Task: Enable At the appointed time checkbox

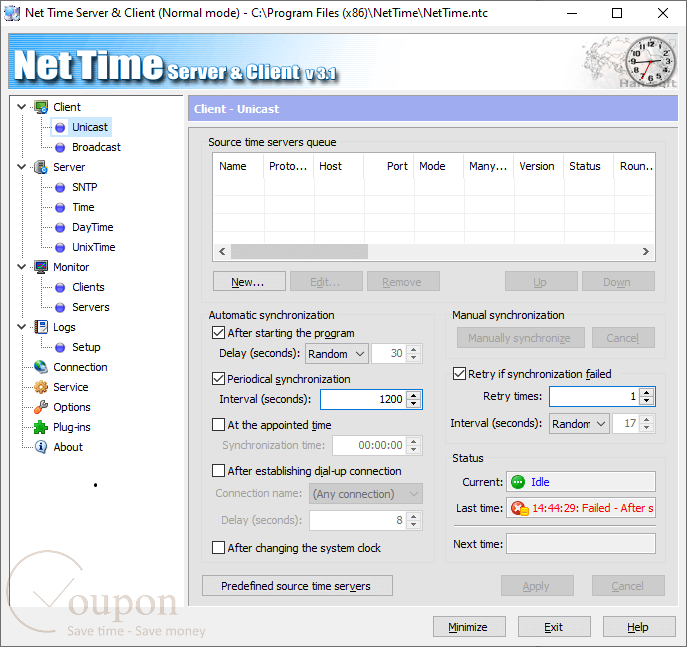Action: coord(218,424)
